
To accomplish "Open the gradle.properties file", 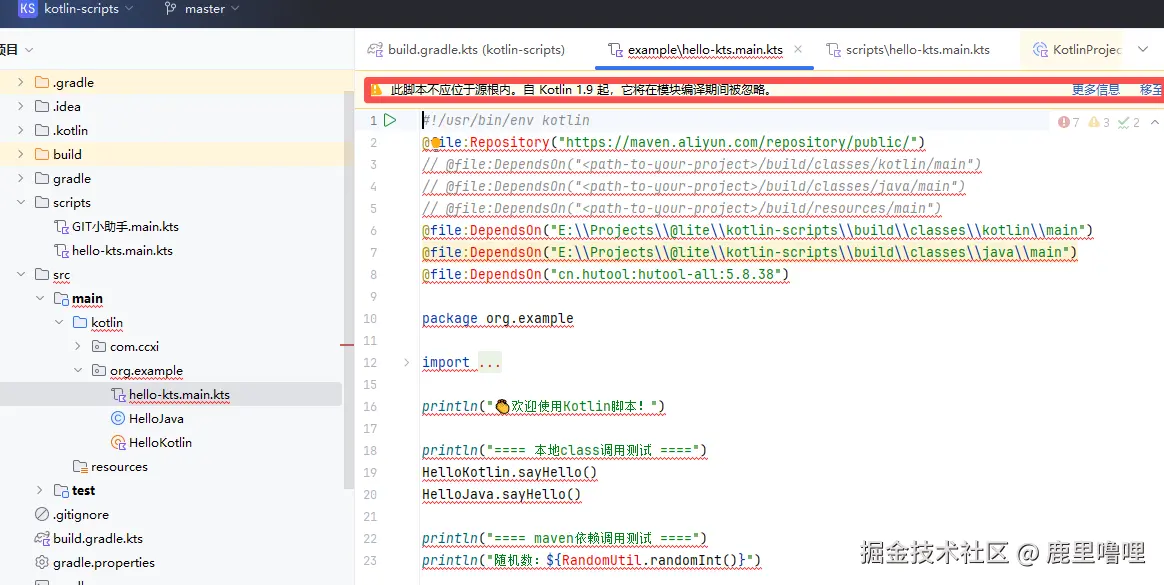I will pos(104,563).
